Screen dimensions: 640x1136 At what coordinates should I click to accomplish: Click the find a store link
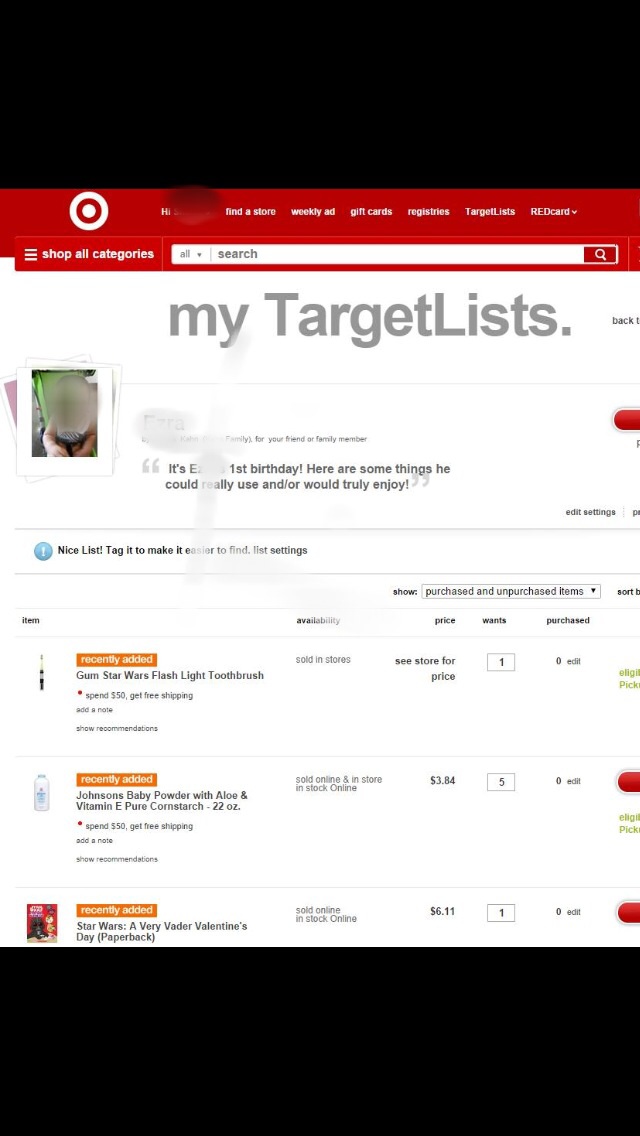click(x=251, y=212)
